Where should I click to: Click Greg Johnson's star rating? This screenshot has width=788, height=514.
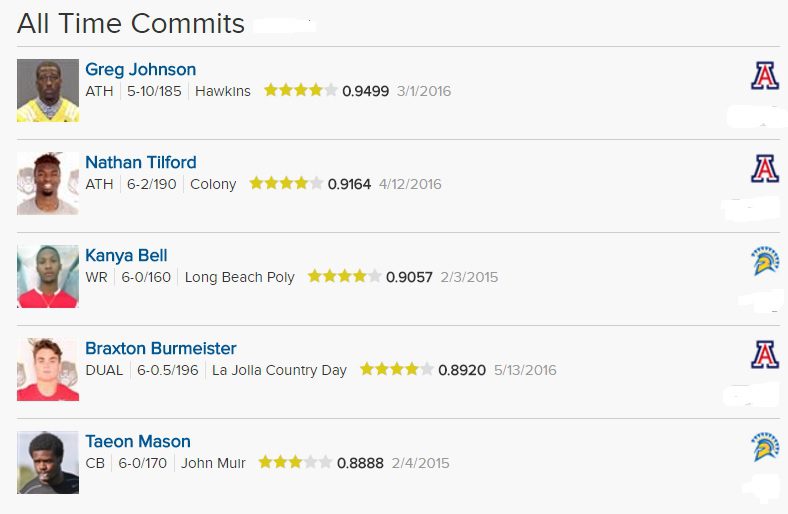pos(300,91)
